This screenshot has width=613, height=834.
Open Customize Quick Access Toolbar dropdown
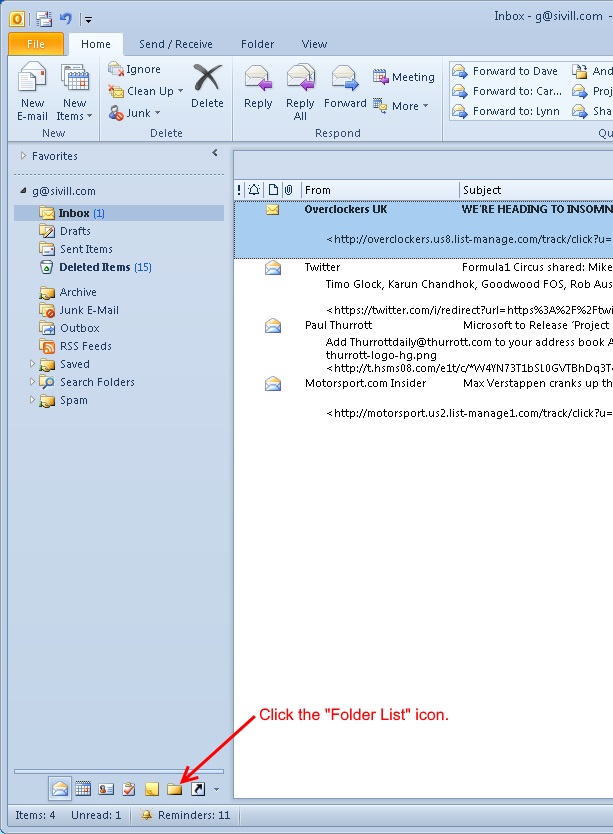88,20
